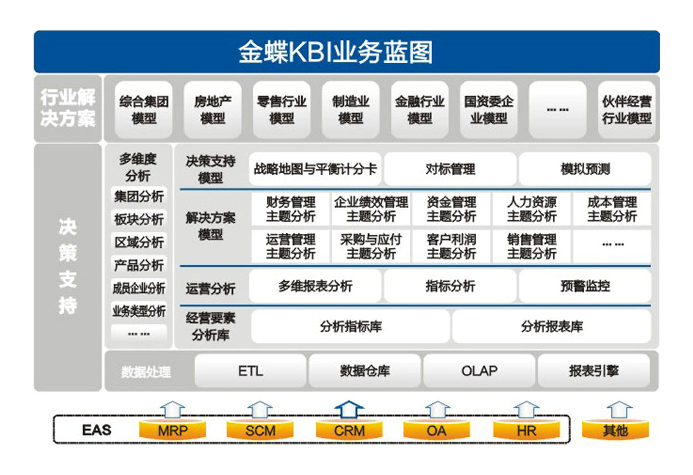Image resolution: width=693 pixels, height=475 pixels.
Task: Click the ETL data processing box
Action: tap(251, 371)
